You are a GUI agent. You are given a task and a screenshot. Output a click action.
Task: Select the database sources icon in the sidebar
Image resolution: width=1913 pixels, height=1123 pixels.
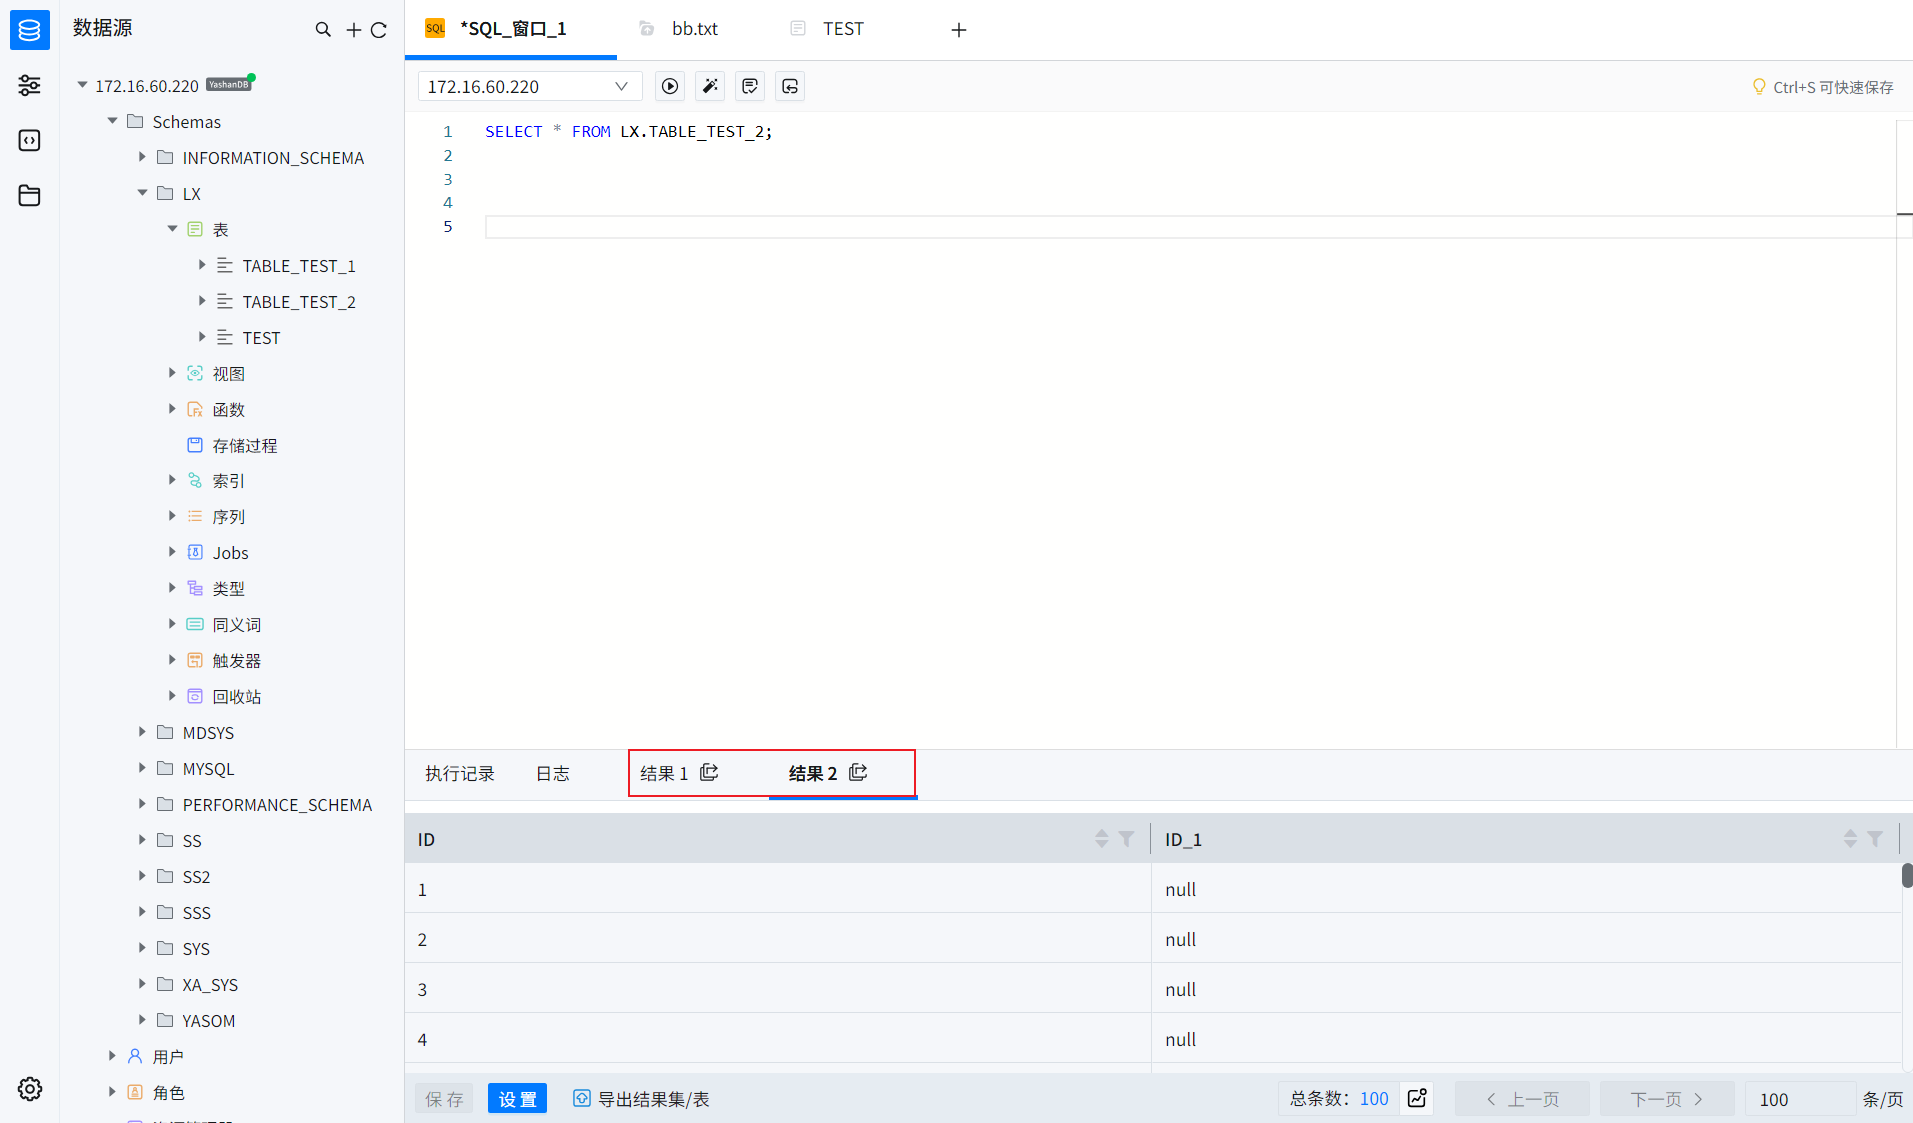pyautogui.click(x=29, y=30)
